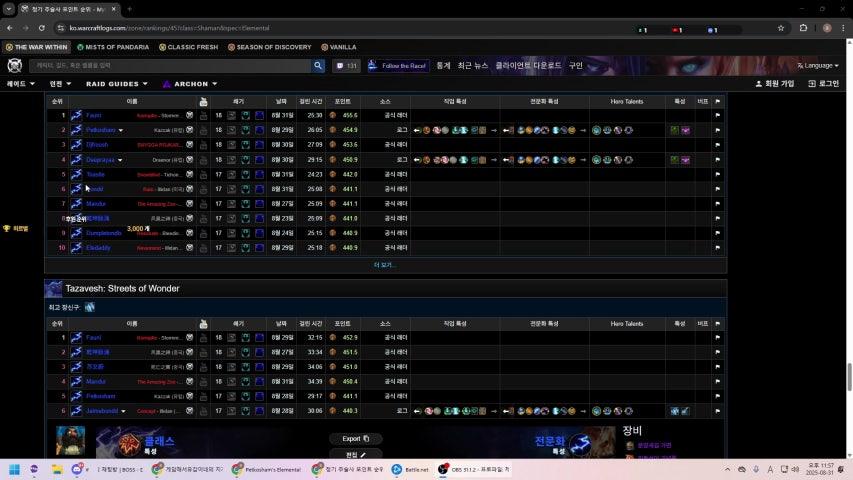853x480 pixels.
Task: Expand the Language dropdown
Action: point(818,65)
